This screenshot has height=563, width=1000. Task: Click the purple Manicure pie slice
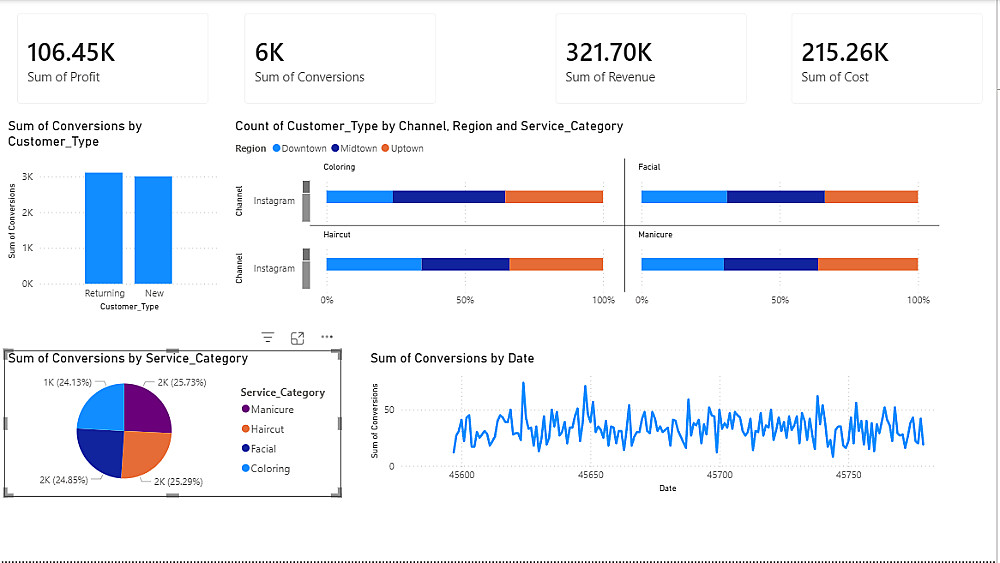pyautogui.click(x=147, y=408)
